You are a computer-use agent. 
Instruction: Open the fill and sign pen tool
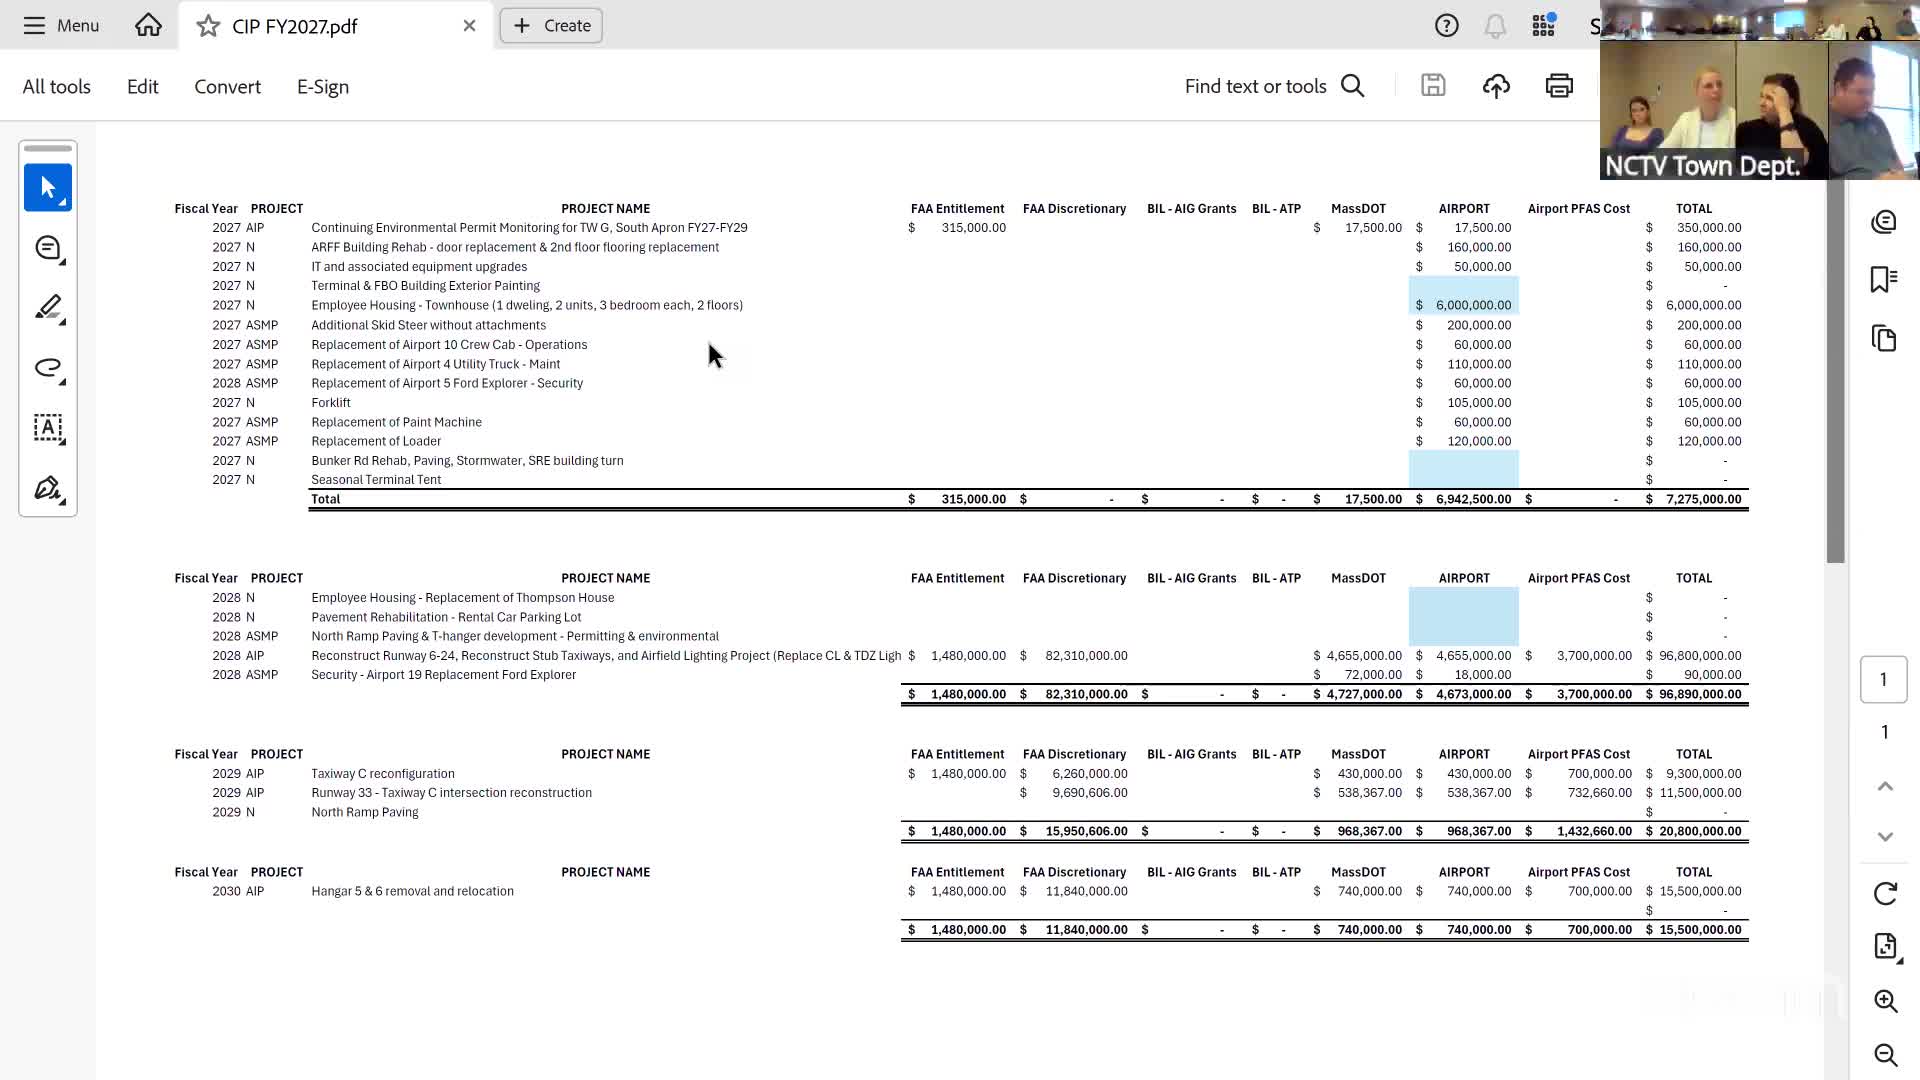pyautogui.click(x=47, y=488)
